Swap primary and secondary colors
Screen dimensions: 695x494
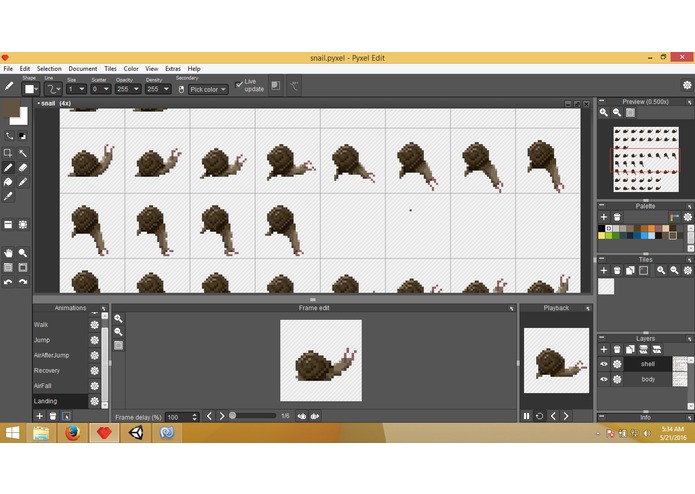(9, 136)
